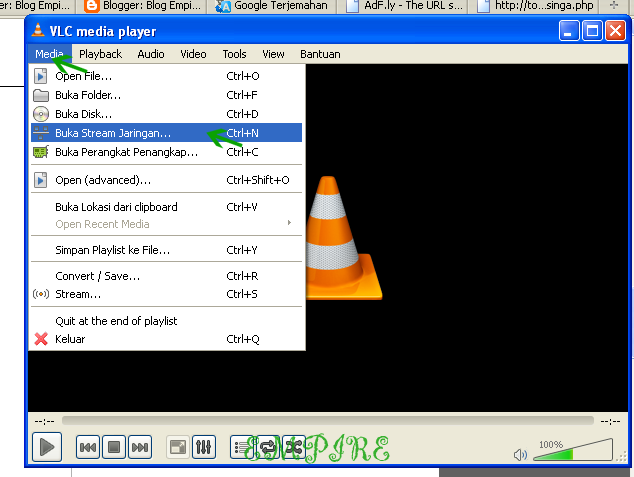Toggle fullscreen video button

click(178, 447)
